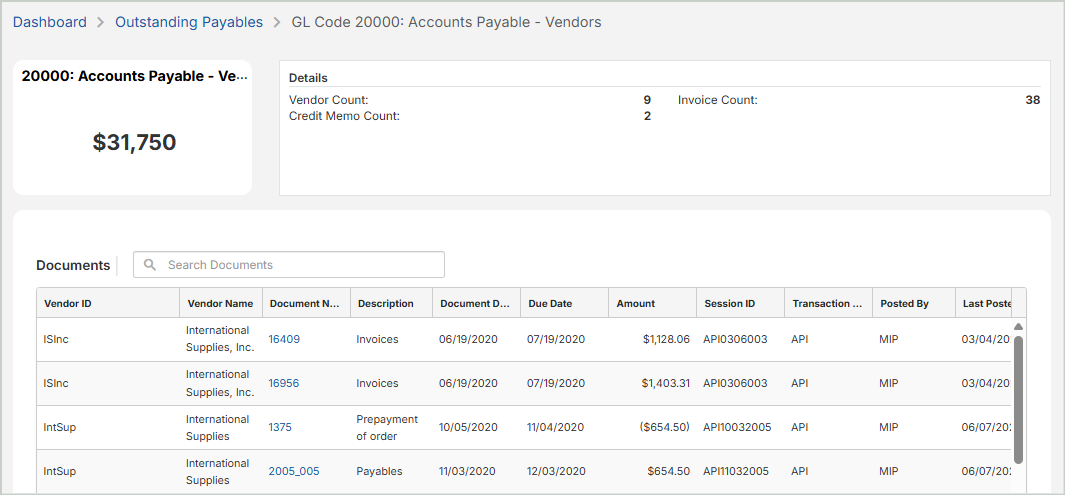This screenshot has height=495, width=1065.
Task: Sort by Vendor ID column header
Action: pyautogui.click(x=68, y=303)
